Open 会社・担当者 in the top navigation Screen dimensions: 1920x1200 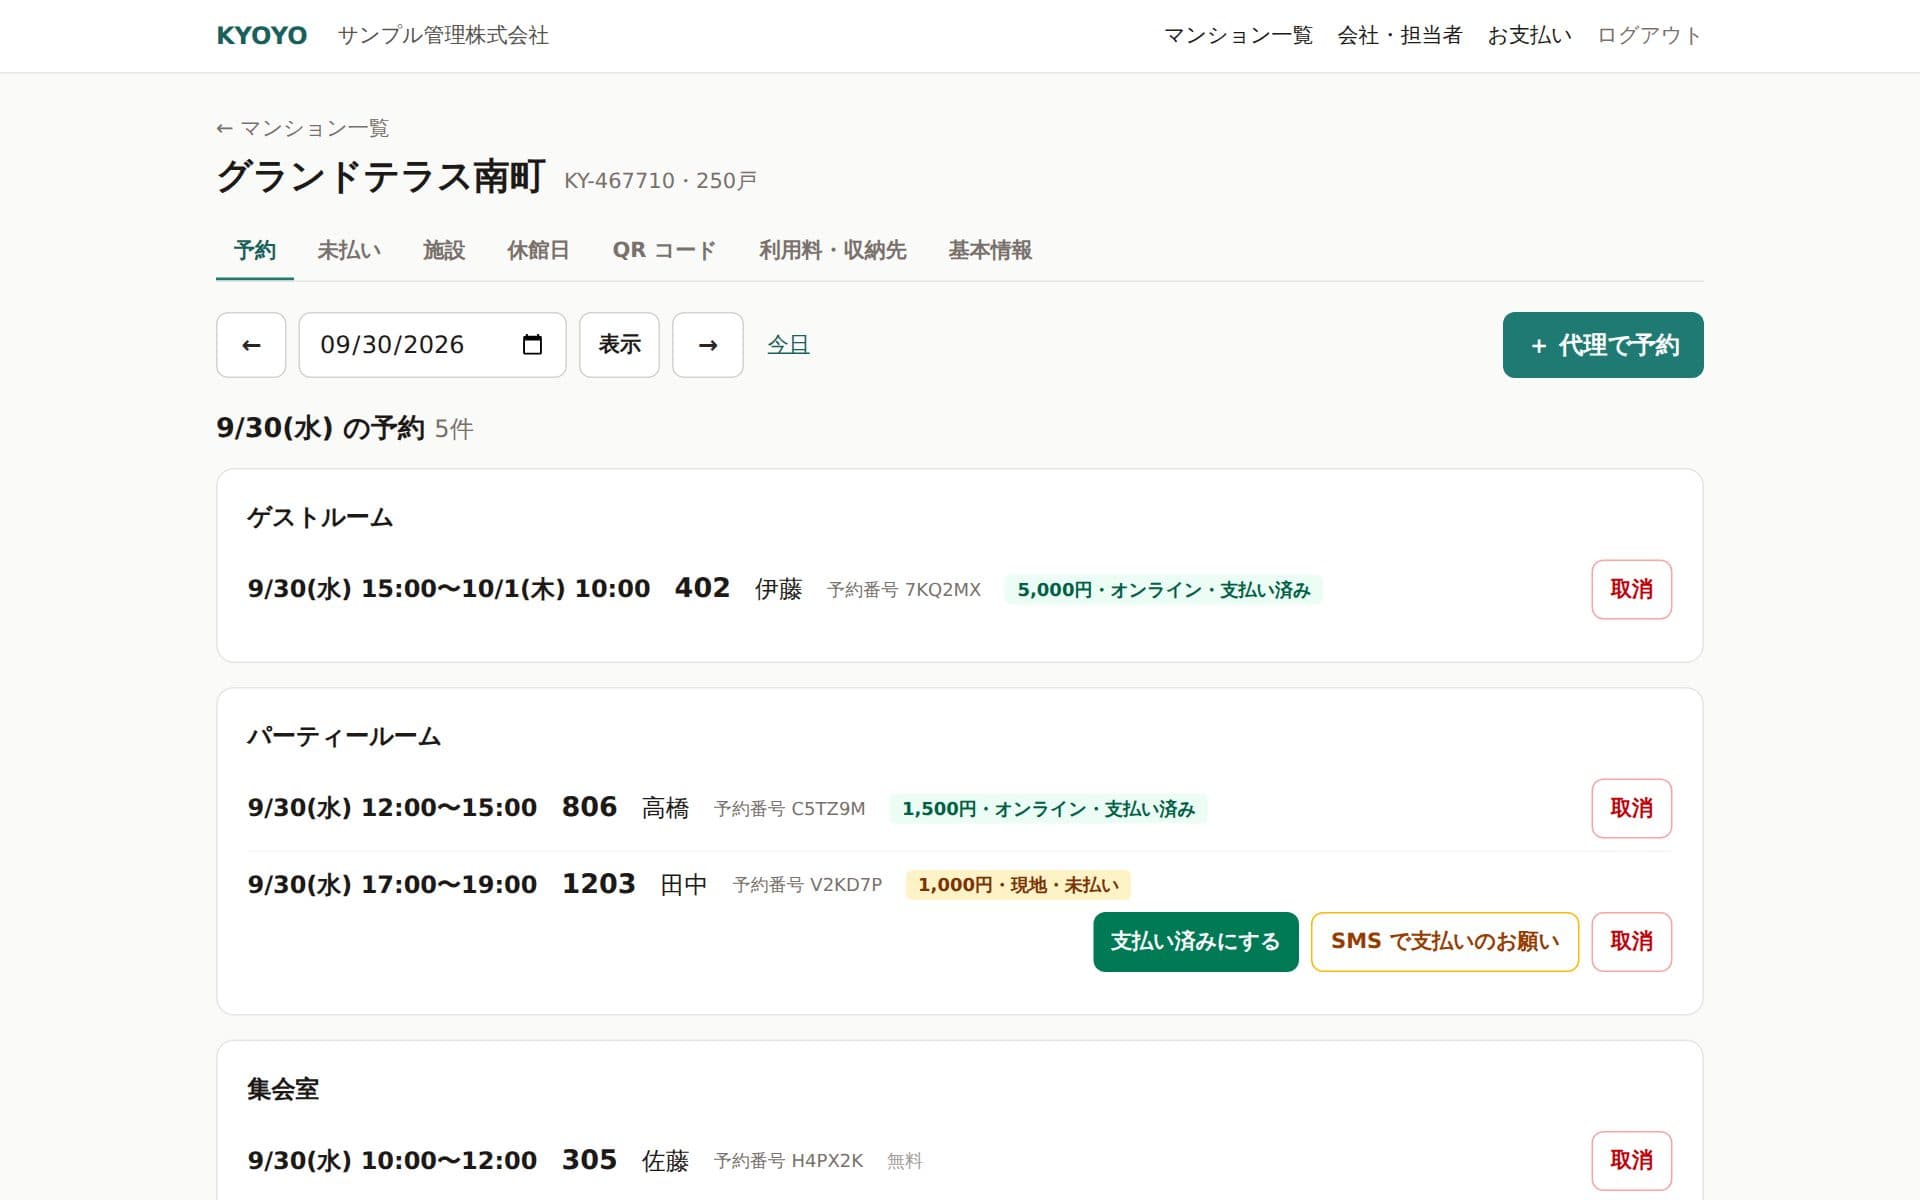pyautogui.click(x=1400, y=36)
